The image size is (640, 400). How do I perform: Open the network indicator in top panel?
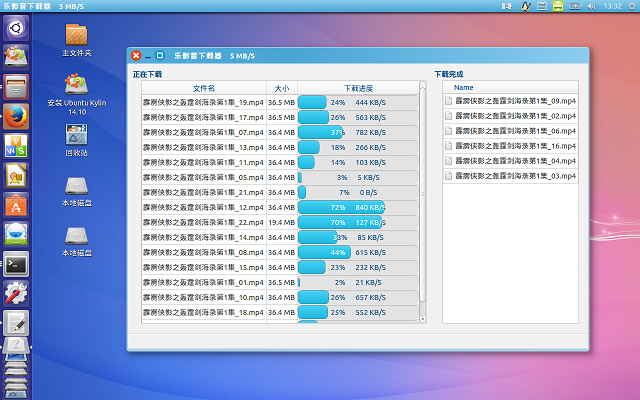tap(507, 6)
